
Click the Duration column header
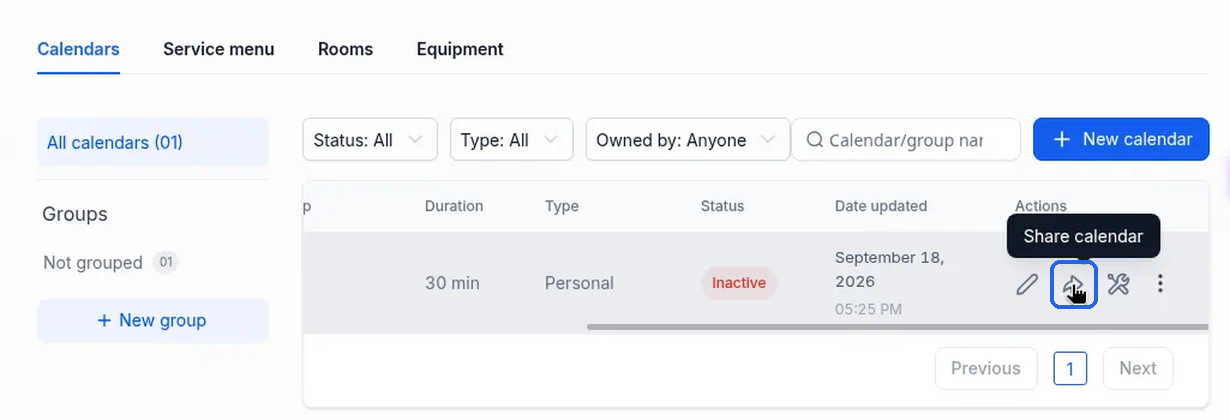(454, 206)
